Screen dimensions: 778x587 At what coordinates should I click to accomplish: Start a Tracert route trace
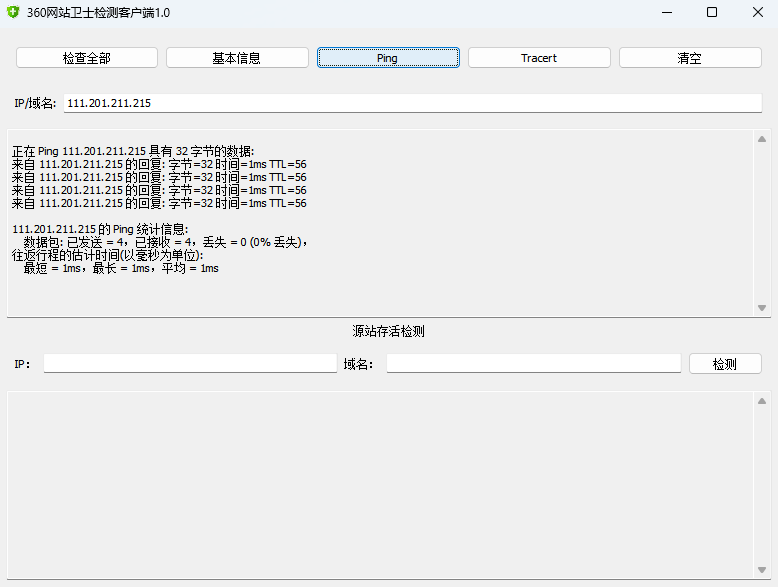539,58
